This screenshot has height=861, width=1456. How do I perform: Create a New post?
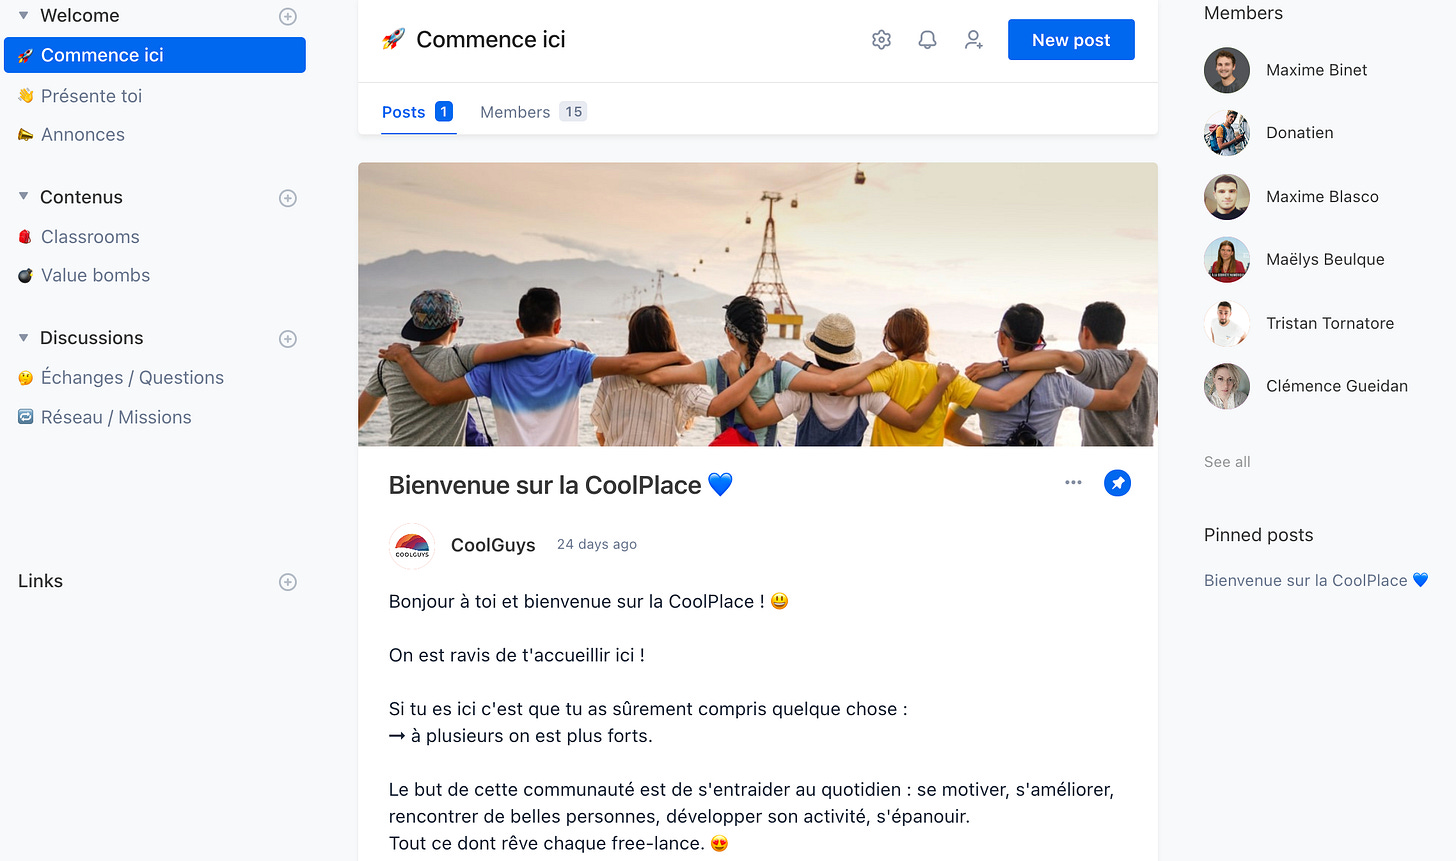[x=1071, y=40]
